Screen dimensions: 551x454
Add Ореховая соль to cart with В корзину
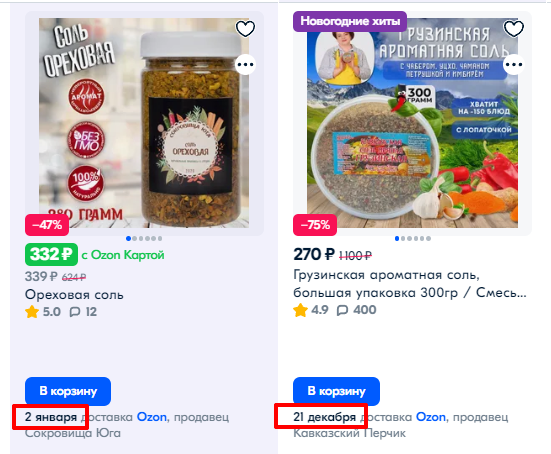pos(68,391)
